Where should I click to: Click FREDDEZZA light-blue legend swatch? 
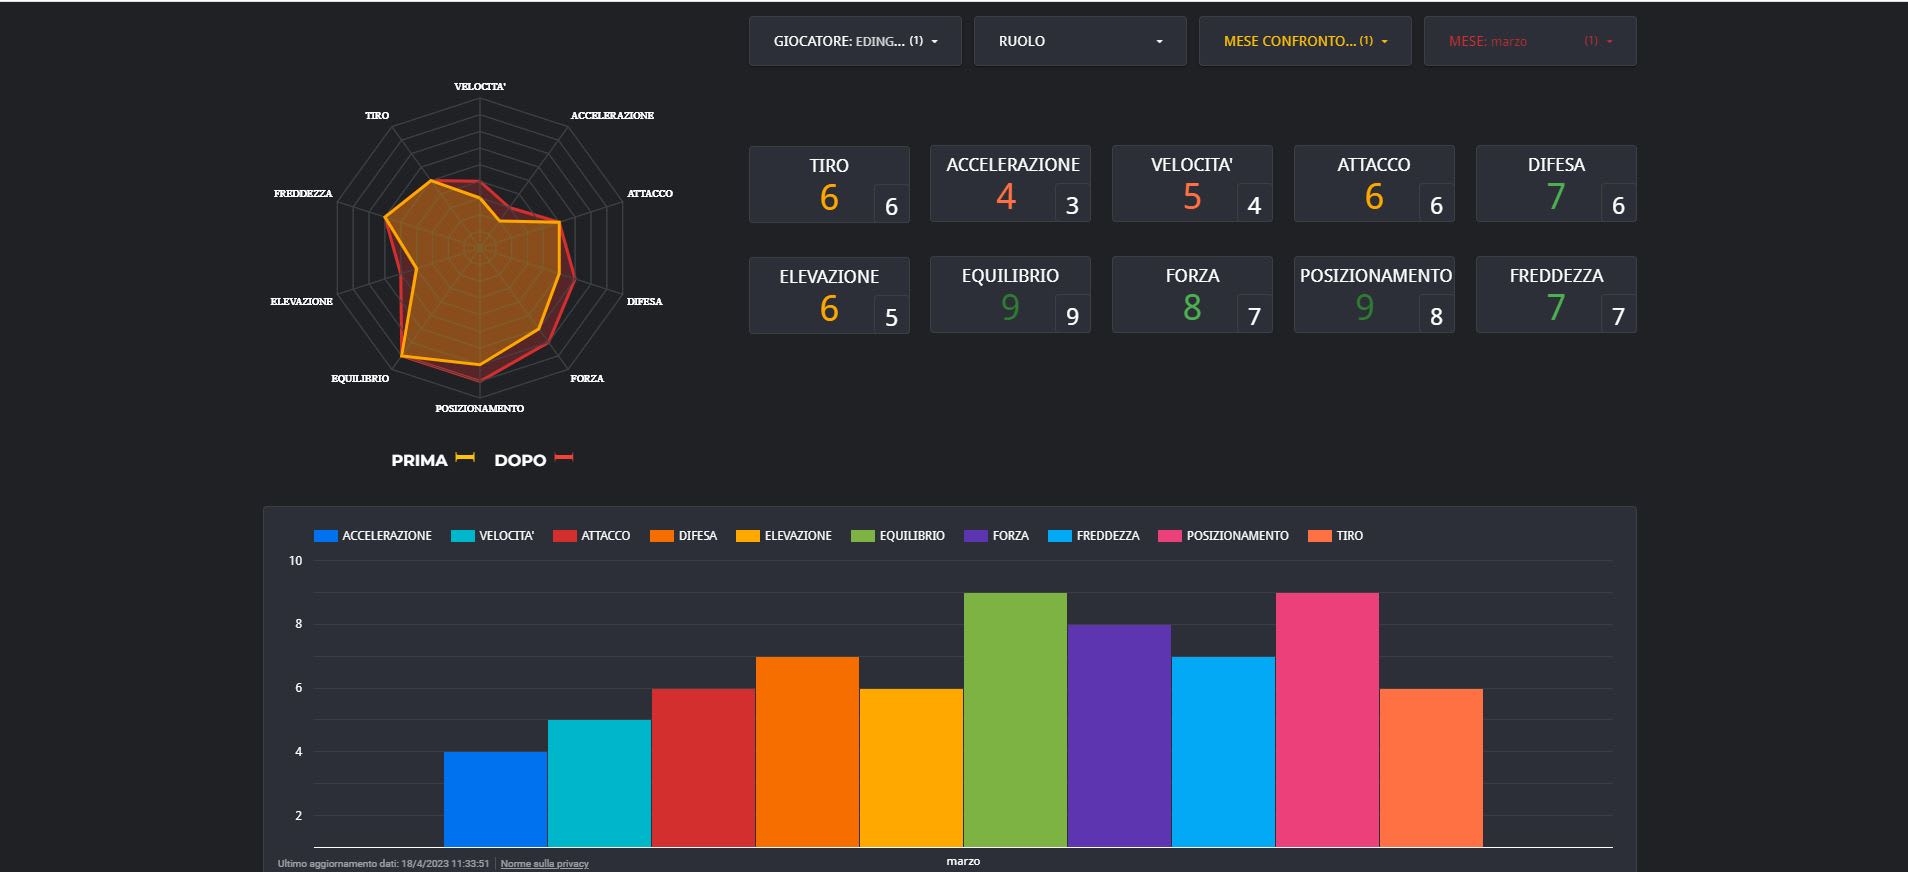coord(1059,536)
